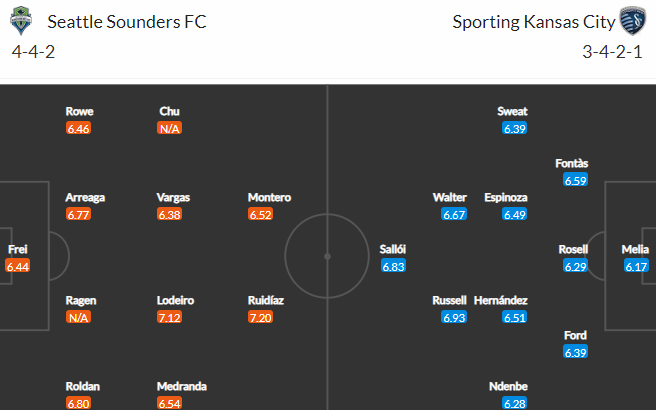This screenshot has height=410, width=656.
Task: Select Ruidíaz's 7.20 rating badge
Action: [260, 318]
